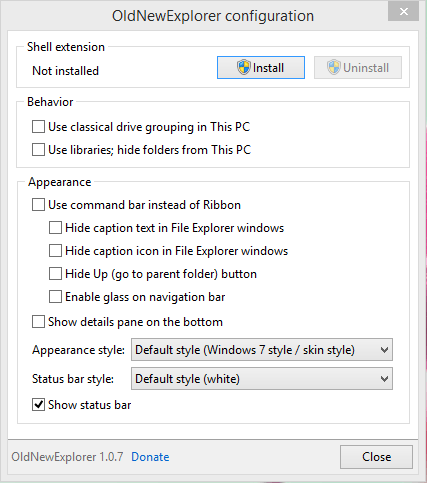Check Hide caption icon in File Explorer
Viewport: 427px width, 483px height.
tap(55, 251)
